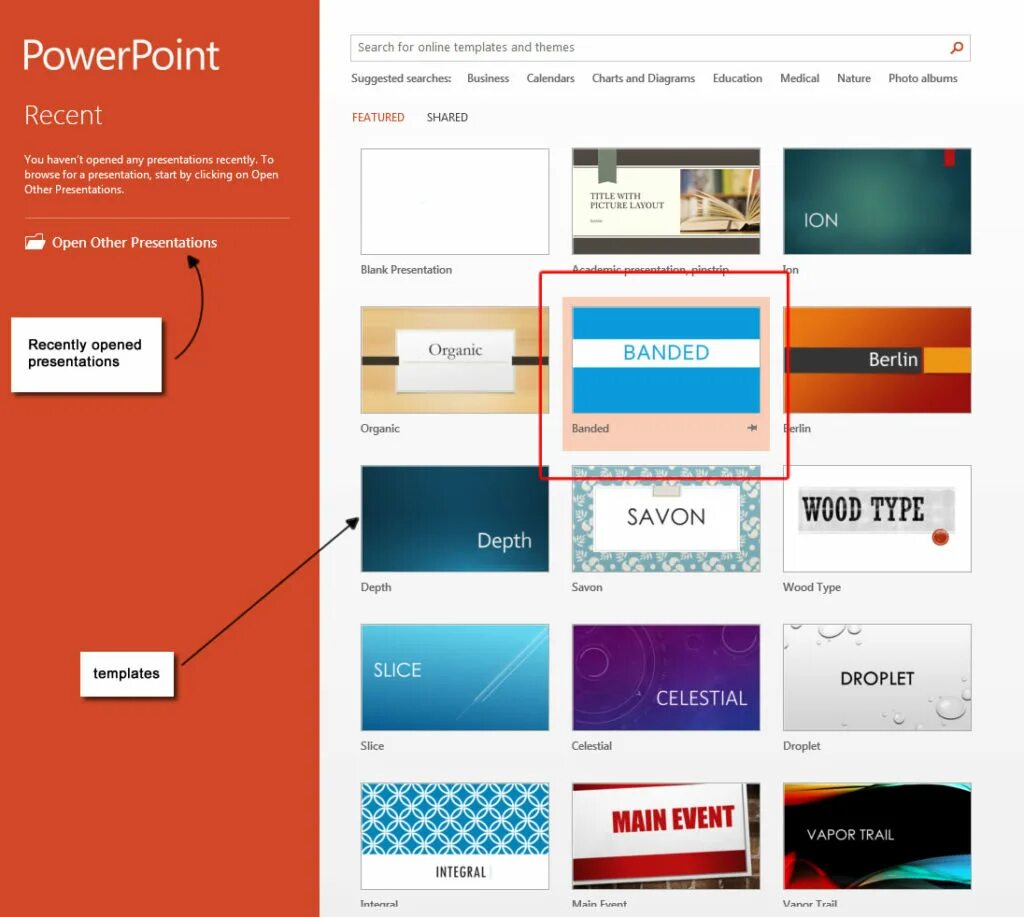
Task: Search for Nature themed templates
Action: point(853,78)
